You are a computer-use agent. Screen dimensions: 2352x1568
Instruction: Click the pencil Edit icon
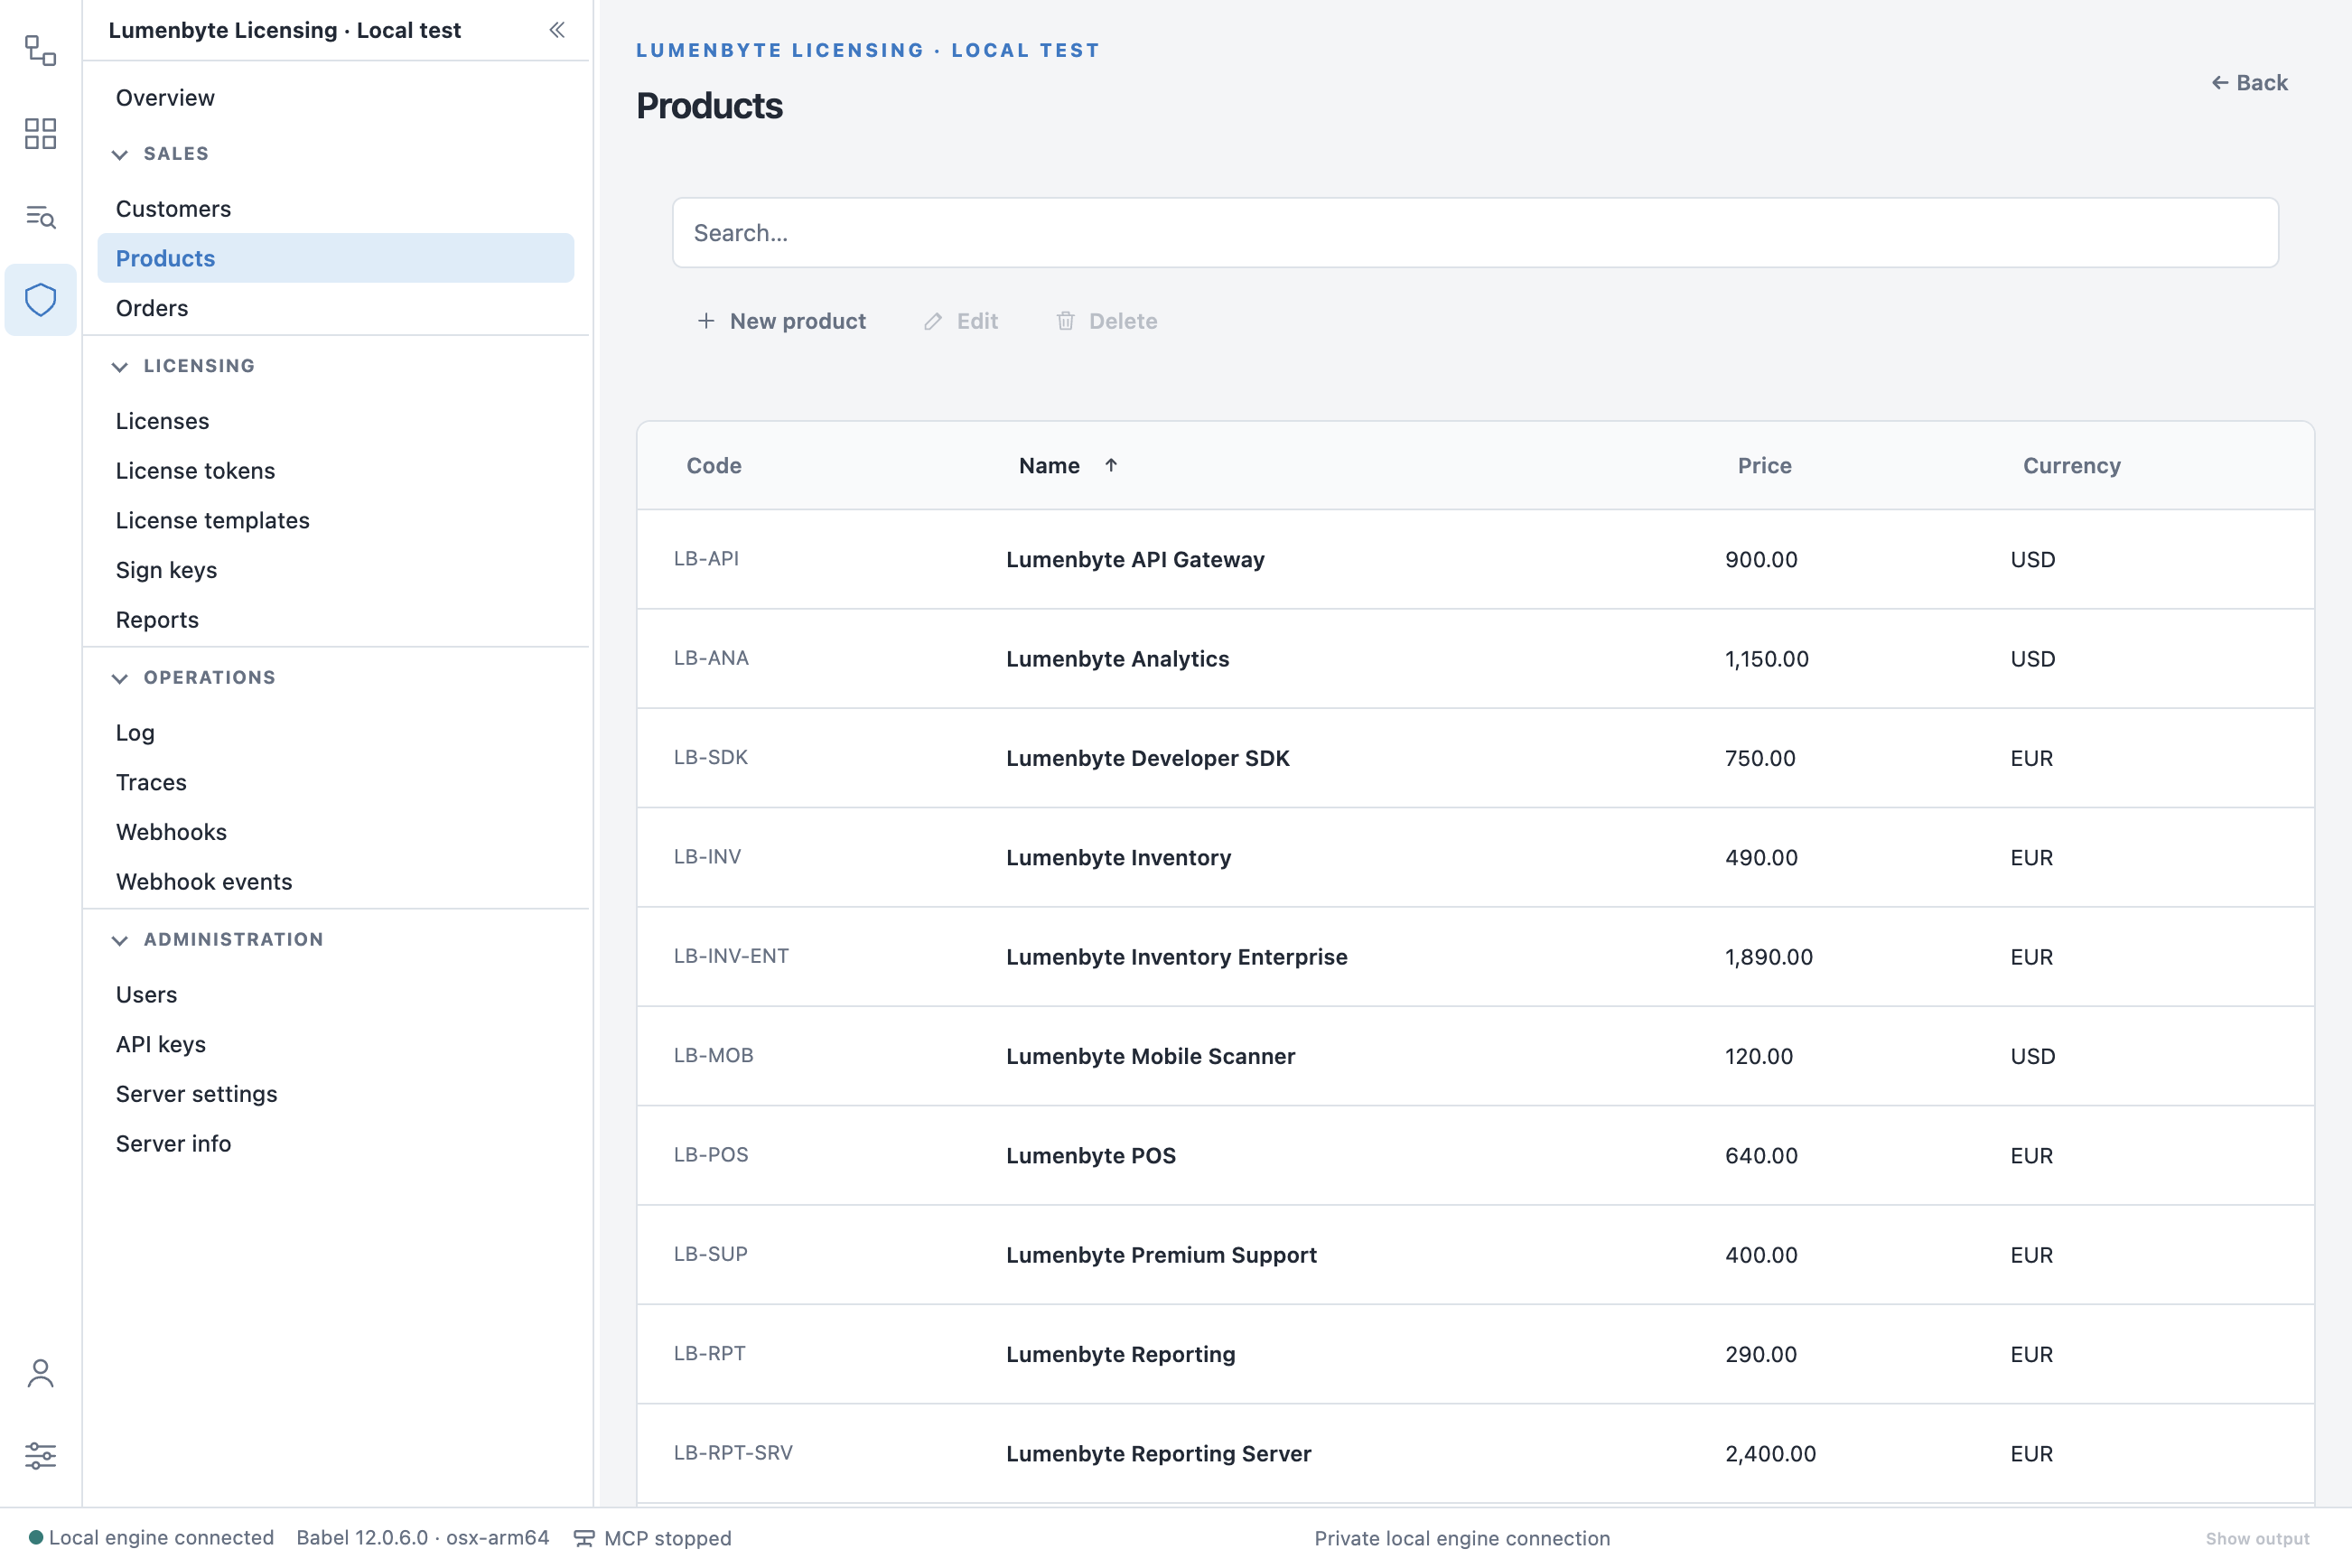933,321
